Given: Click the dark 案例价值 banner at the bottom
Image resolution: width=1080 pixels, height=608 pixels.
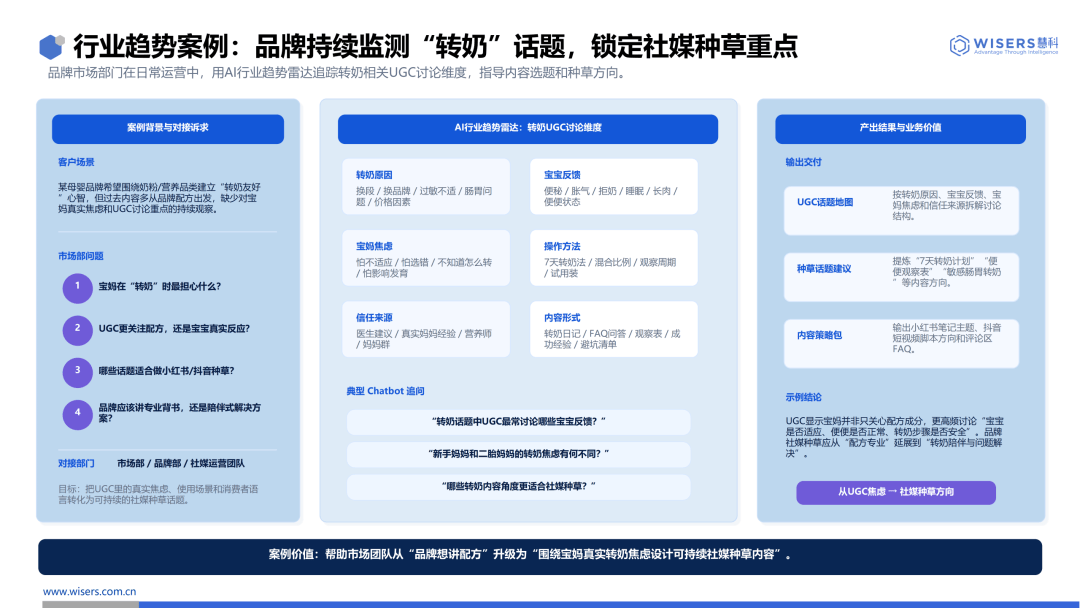Looking at the screenshot, I should pos(540,556).
